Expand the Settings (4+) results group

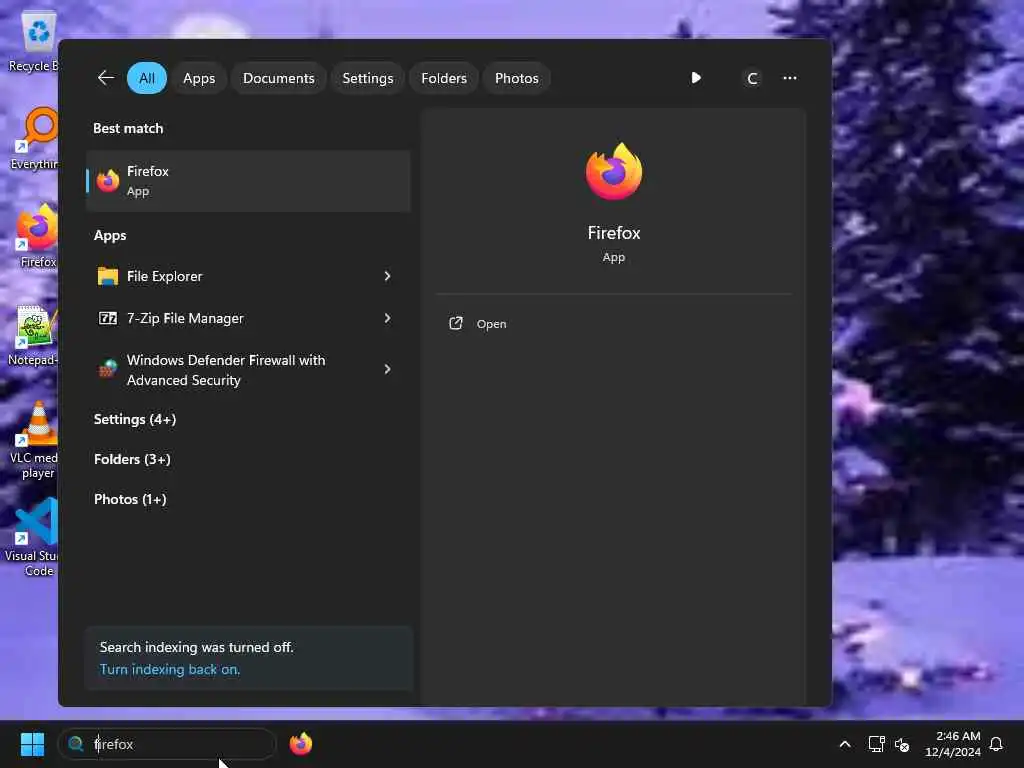[x=135, y=419]
